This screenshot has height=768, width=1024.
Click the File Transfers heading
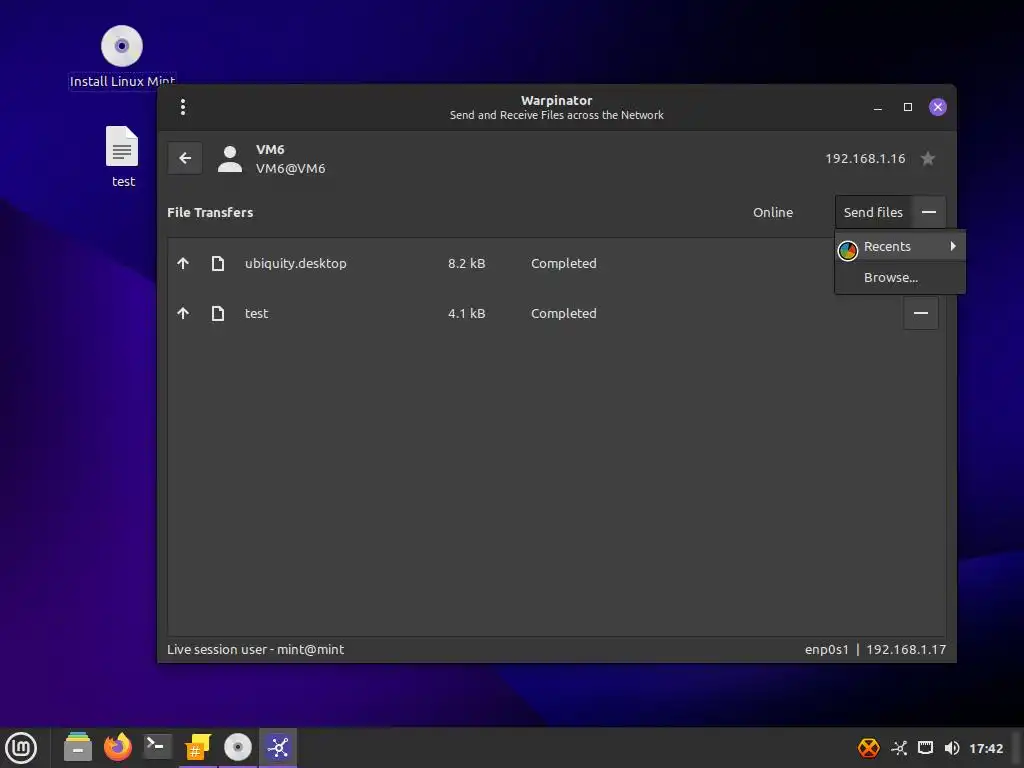point(210,212)
